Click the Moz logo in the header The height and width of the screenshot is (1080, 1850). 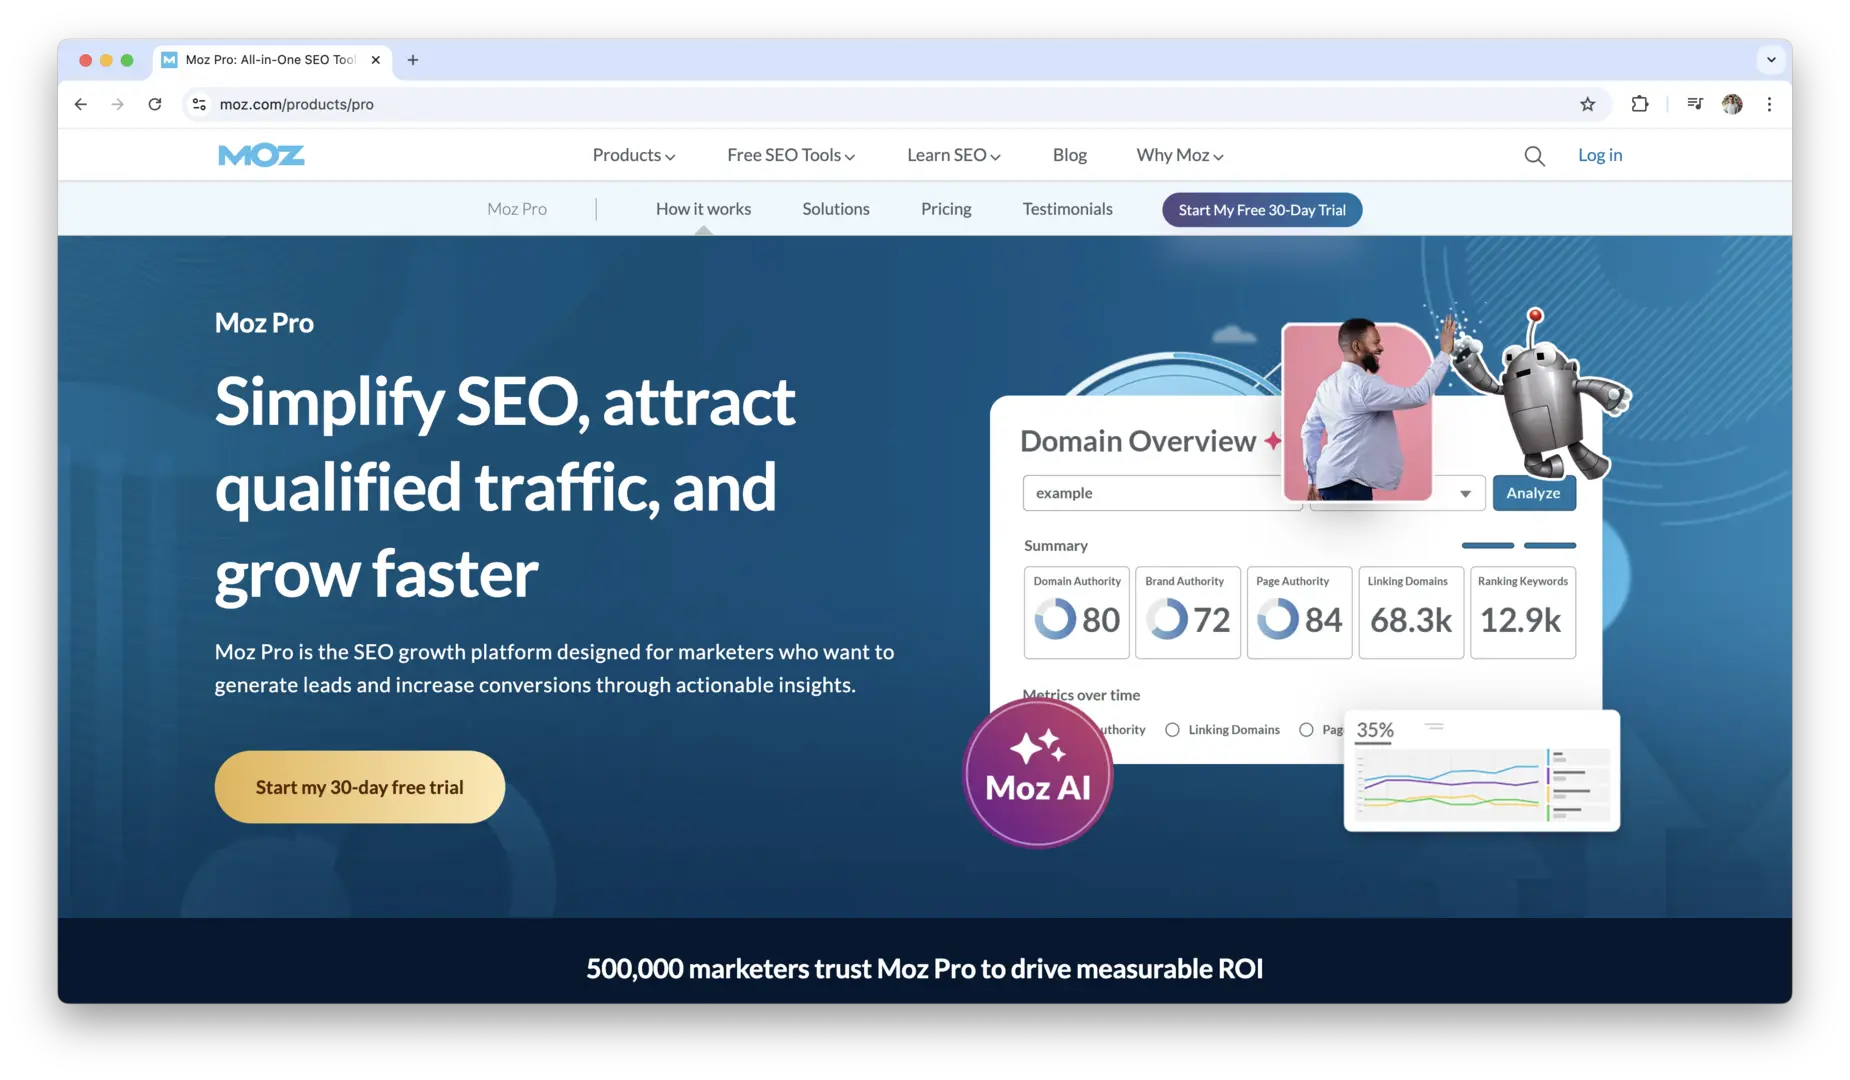(261, 155)
